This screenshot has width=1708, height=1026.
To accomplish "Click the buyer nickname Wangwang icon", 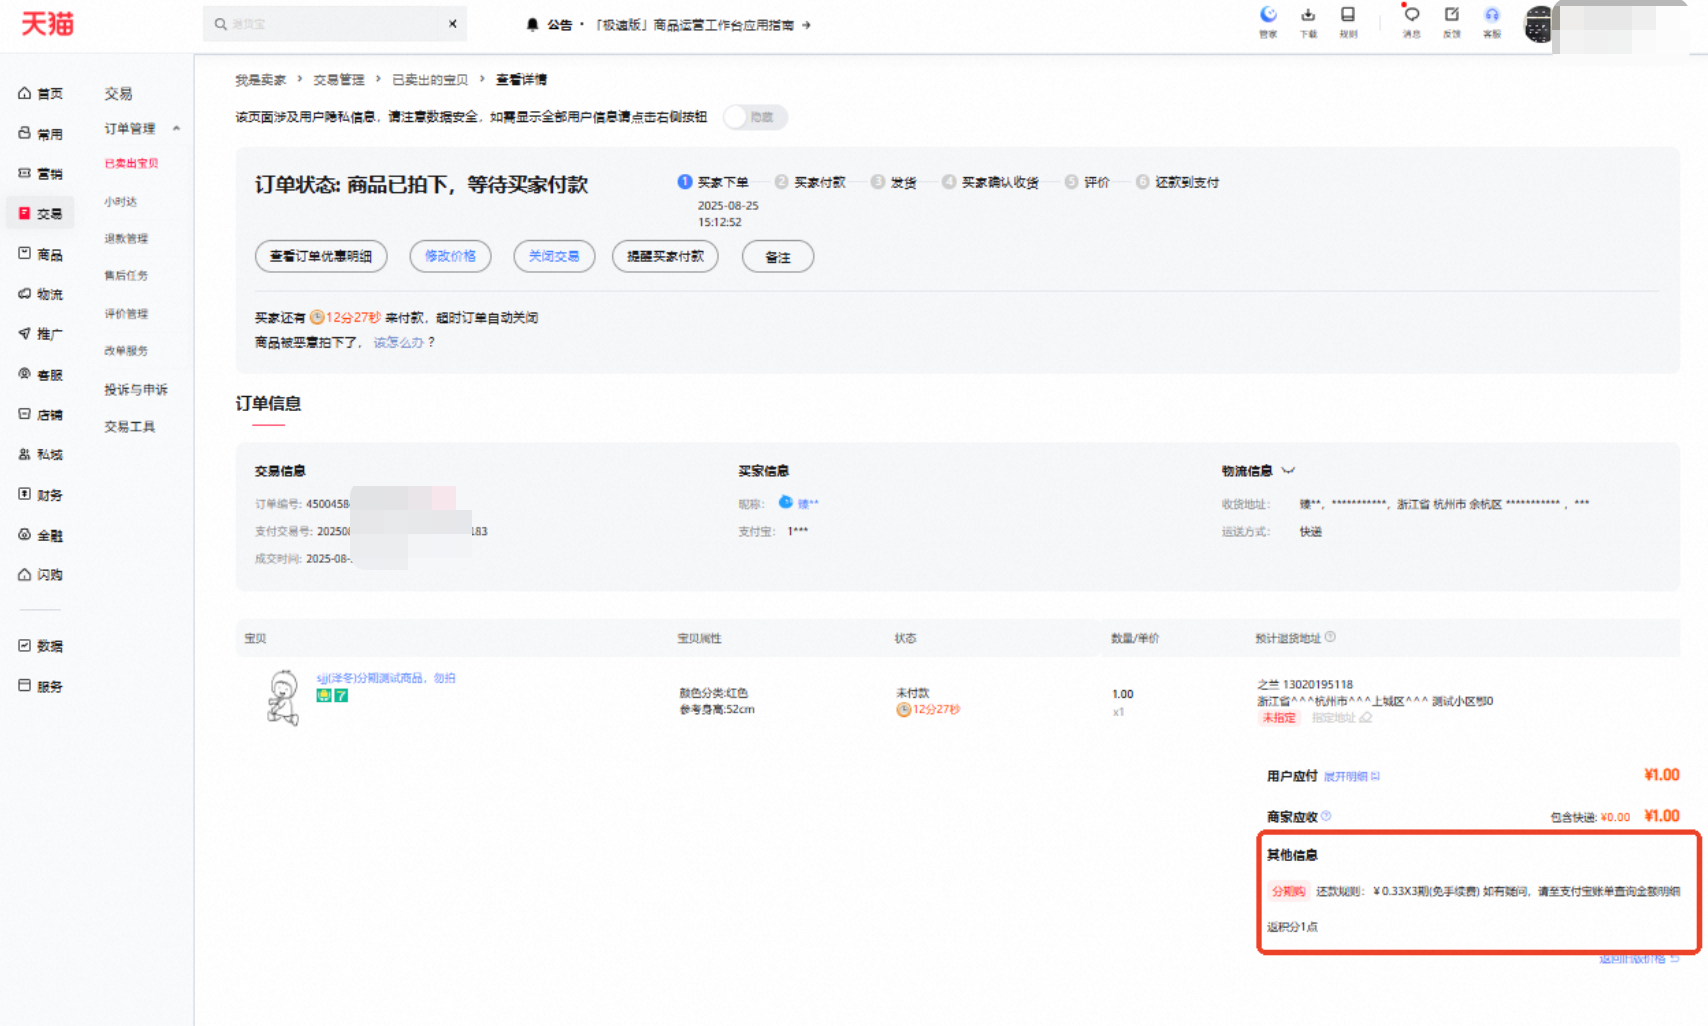I will click(786, 502).
